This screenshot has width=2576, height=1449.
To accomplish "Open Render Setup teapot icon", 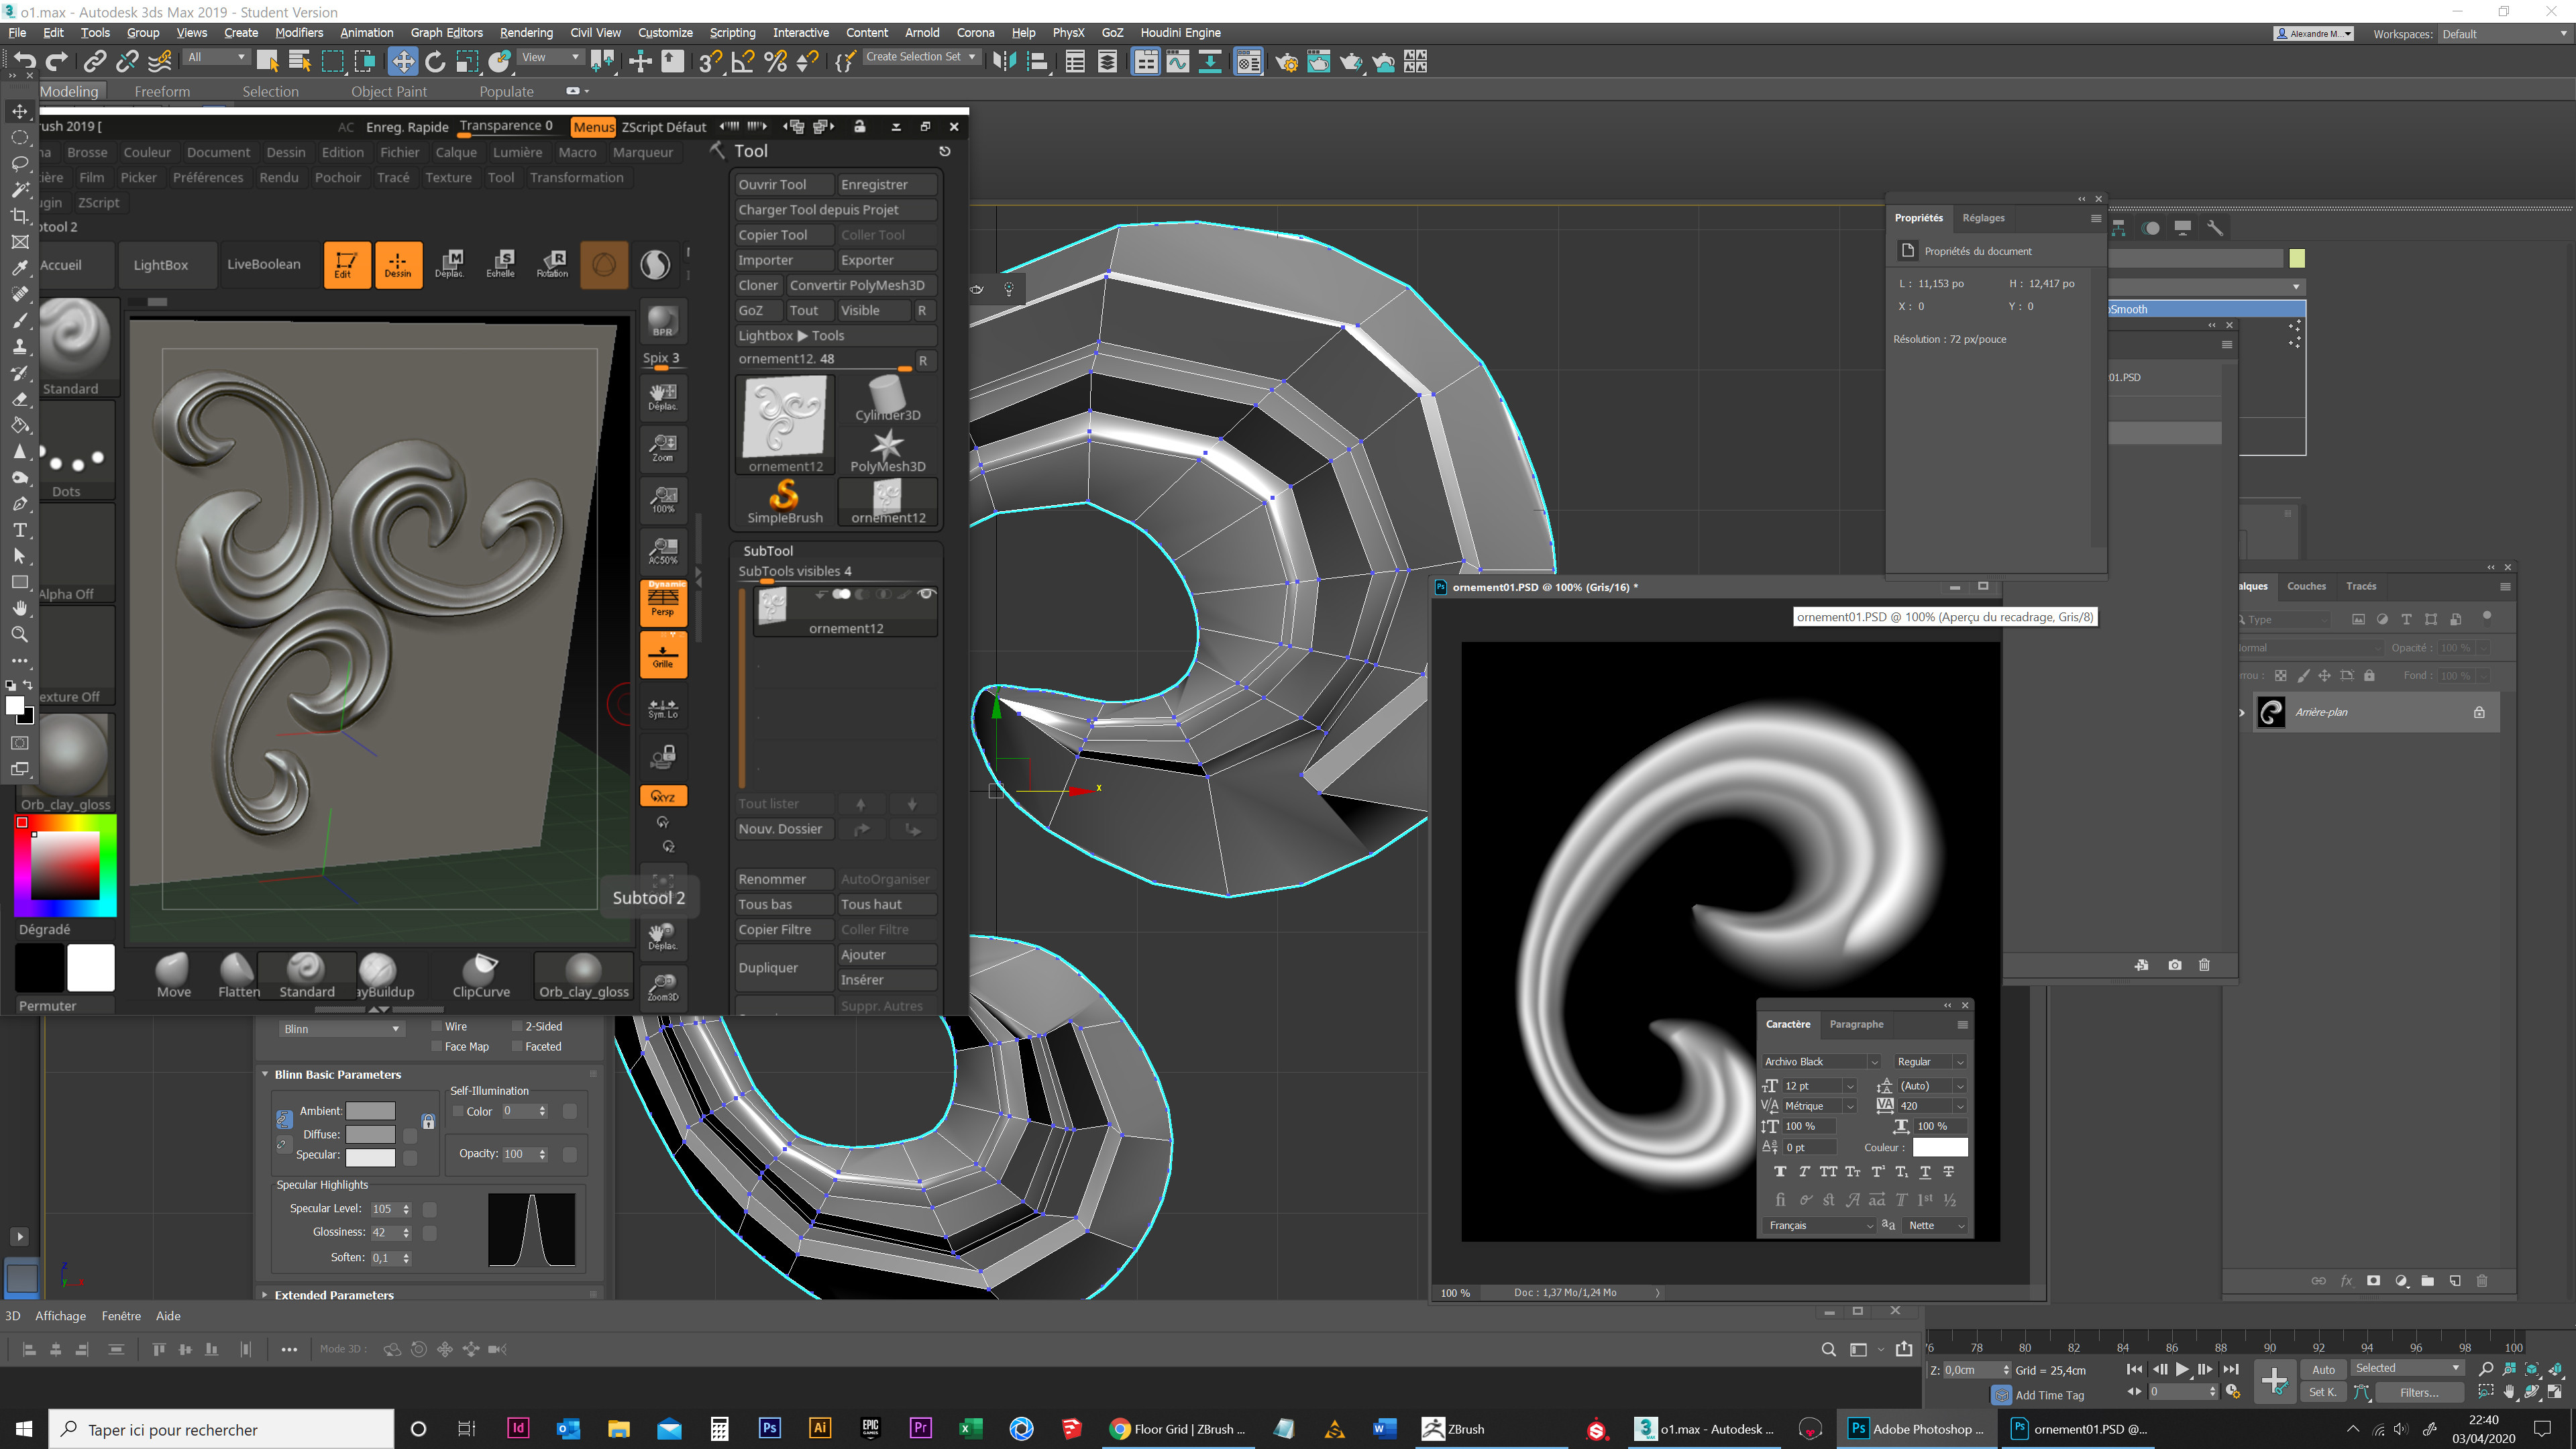I will [x=1286, y=61].
